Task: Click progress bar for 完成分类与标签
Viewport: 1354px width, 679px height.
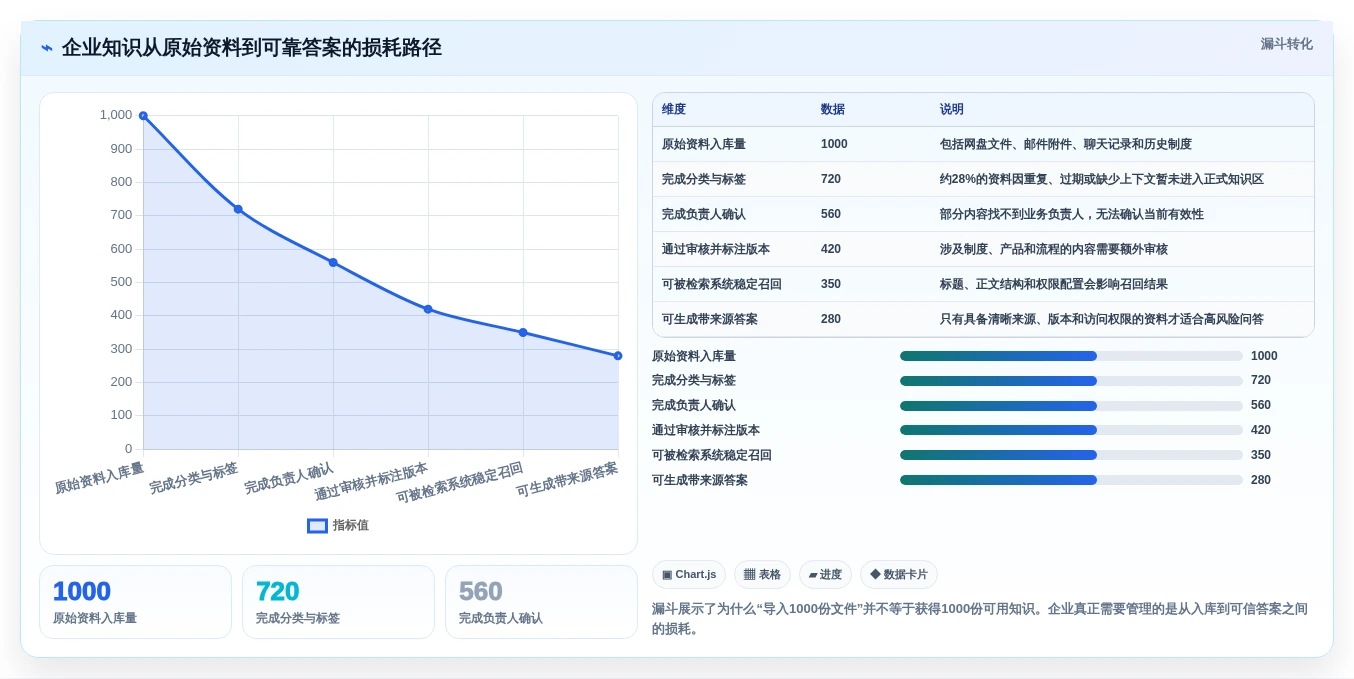Action: coord(1071,381)
